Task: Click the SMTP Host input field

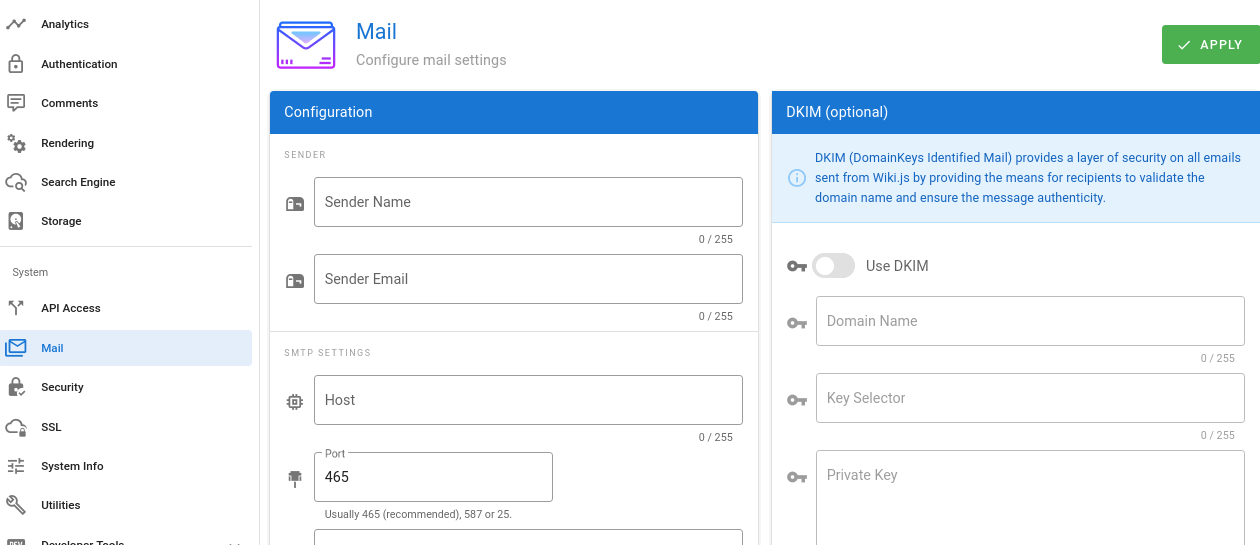Action: pyautogui.click(x=528, y=400)
